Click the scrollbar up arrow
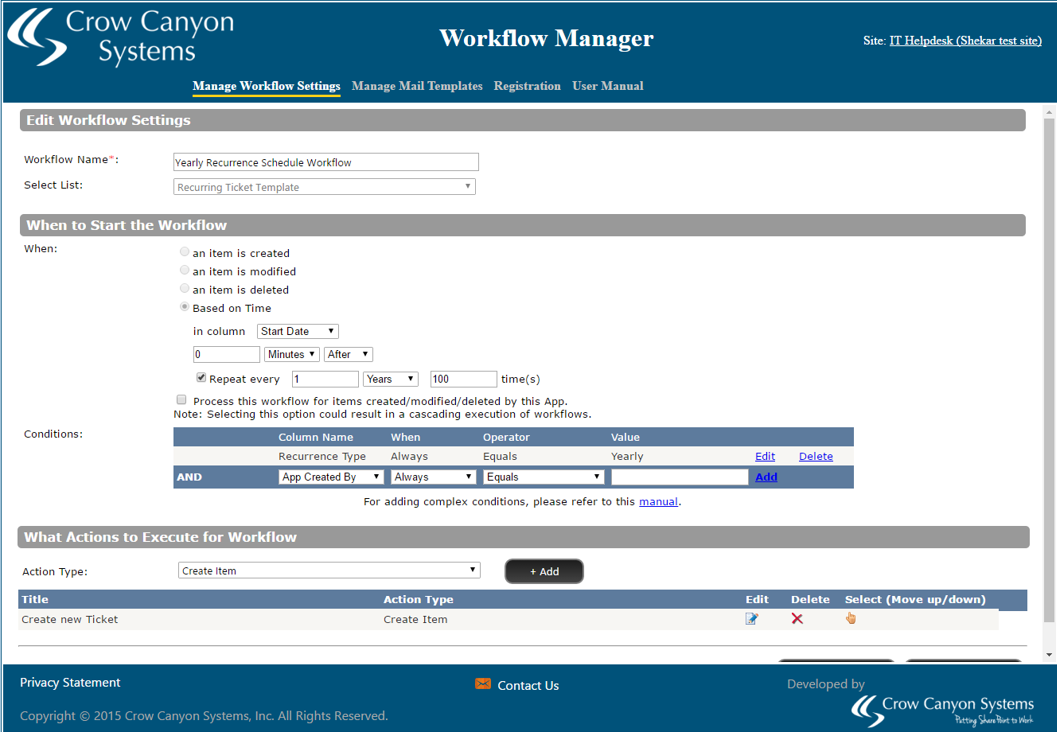This screenshot has height=732, width=1057. [x=1048, y=111]
